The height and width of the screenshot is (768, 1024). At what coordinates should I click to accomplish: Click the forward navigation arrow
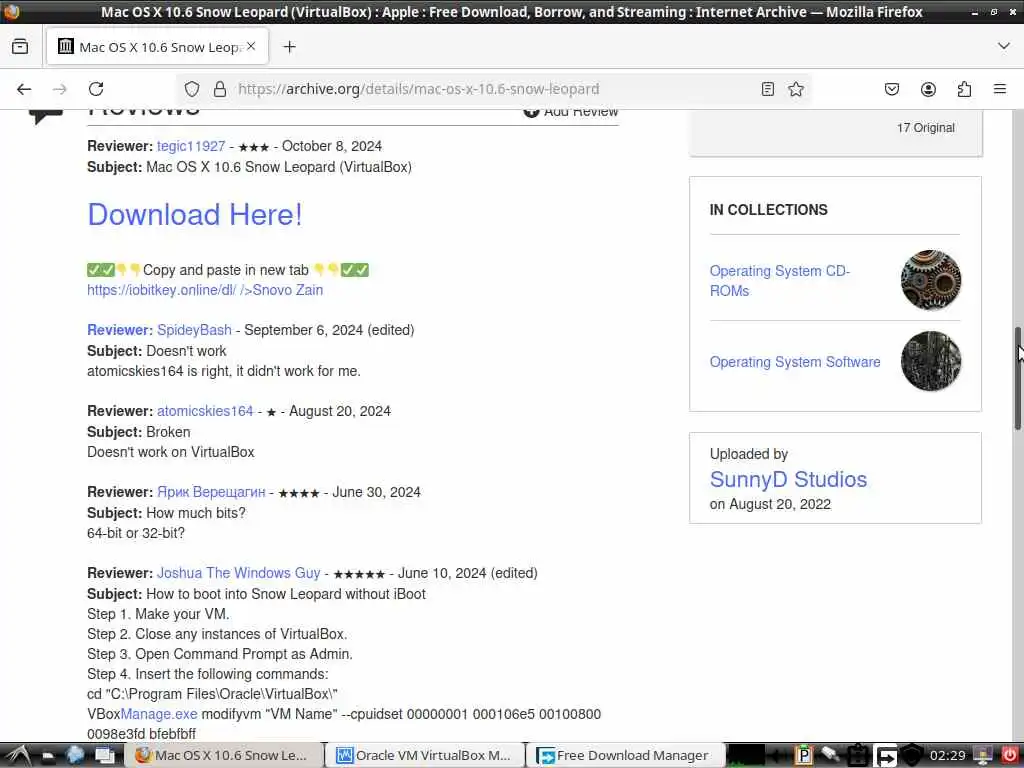tap(59, 89)
